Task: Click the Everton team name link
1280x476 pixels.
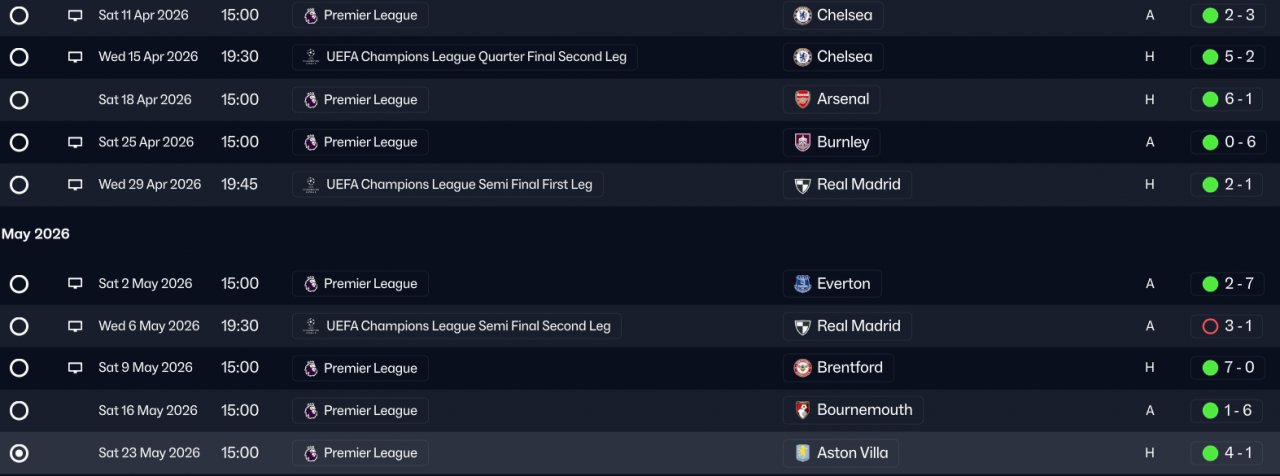Action: click(843, 284)
